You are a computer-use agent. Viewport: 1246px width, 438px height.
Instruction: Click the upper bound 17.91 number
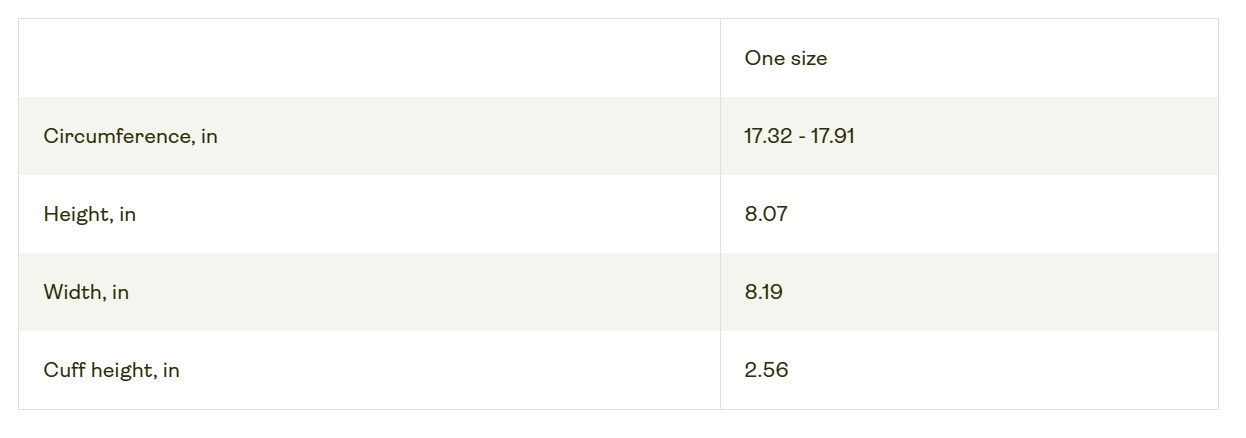[832, 136]
